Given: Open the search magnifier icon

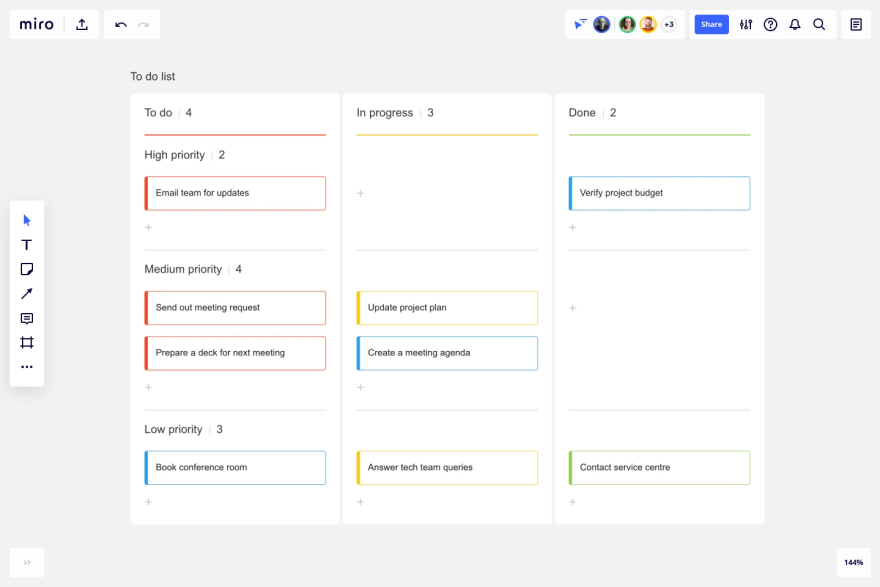Looking at the screenshot, I should pyautogui.click(x=819, y=24).
